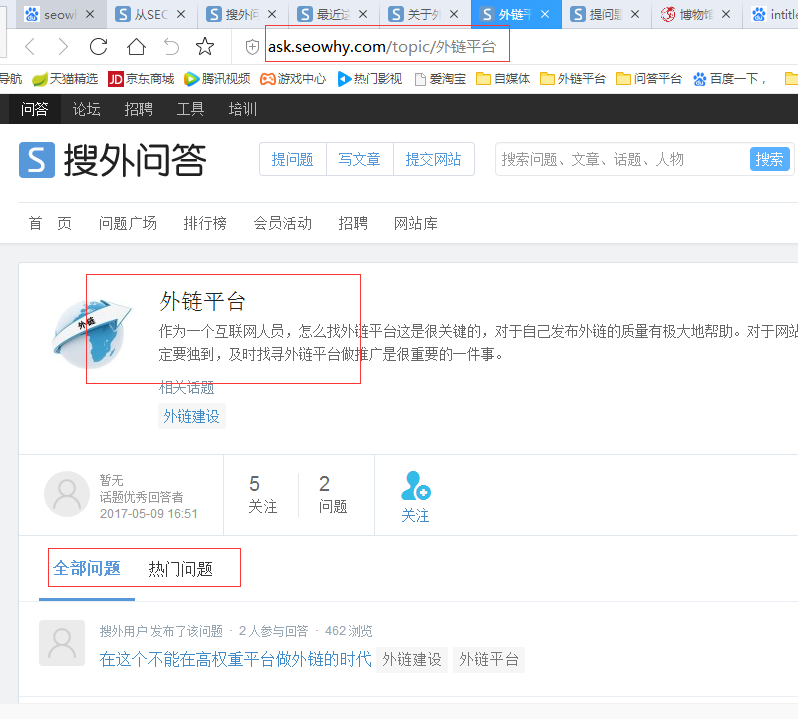This screenshot has width=798, height=719.
Task: Reload the current page
Action: coord(98,47)
